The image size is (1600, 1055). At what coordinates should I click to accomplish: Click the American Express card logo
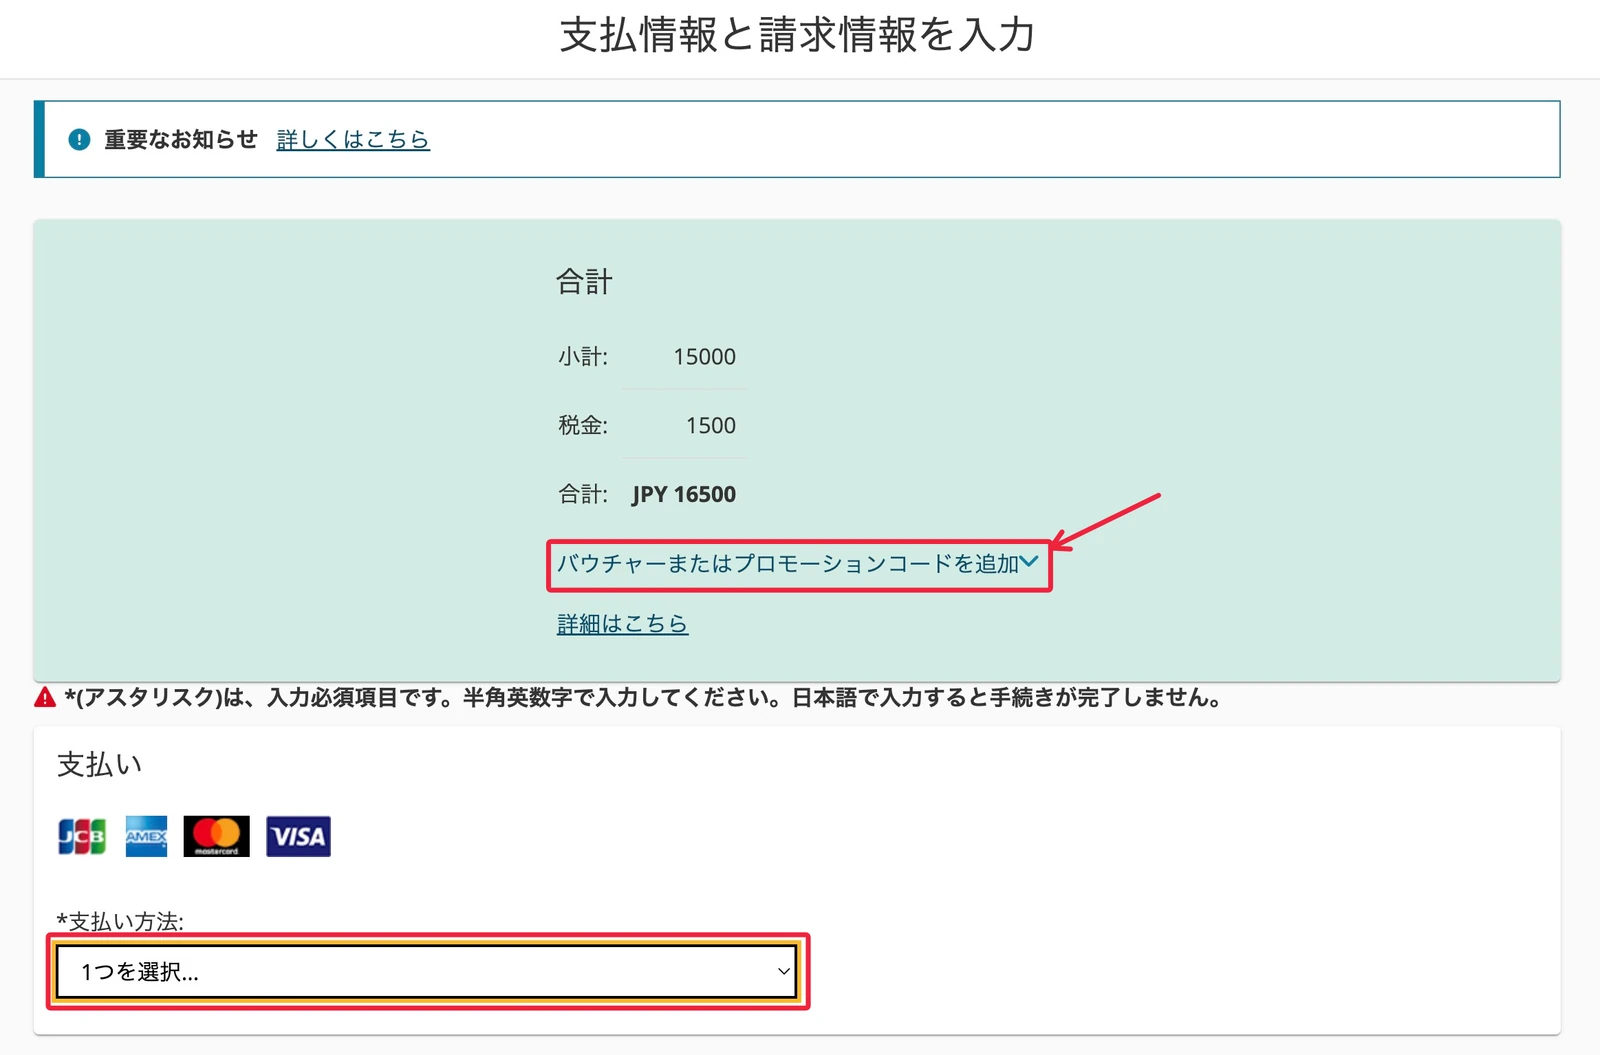(146, 837)
